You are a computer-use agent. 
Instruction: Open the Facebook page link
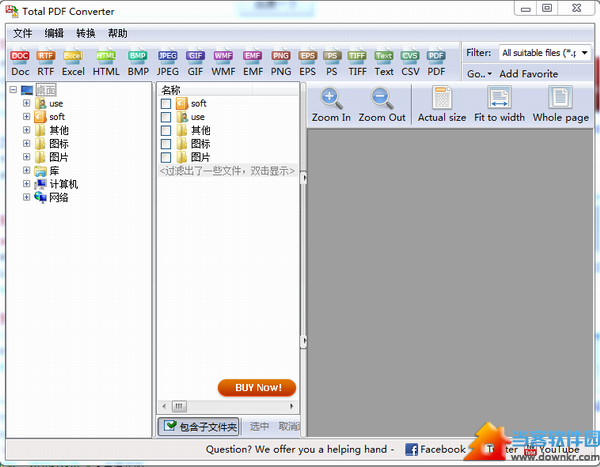point(435,449)
